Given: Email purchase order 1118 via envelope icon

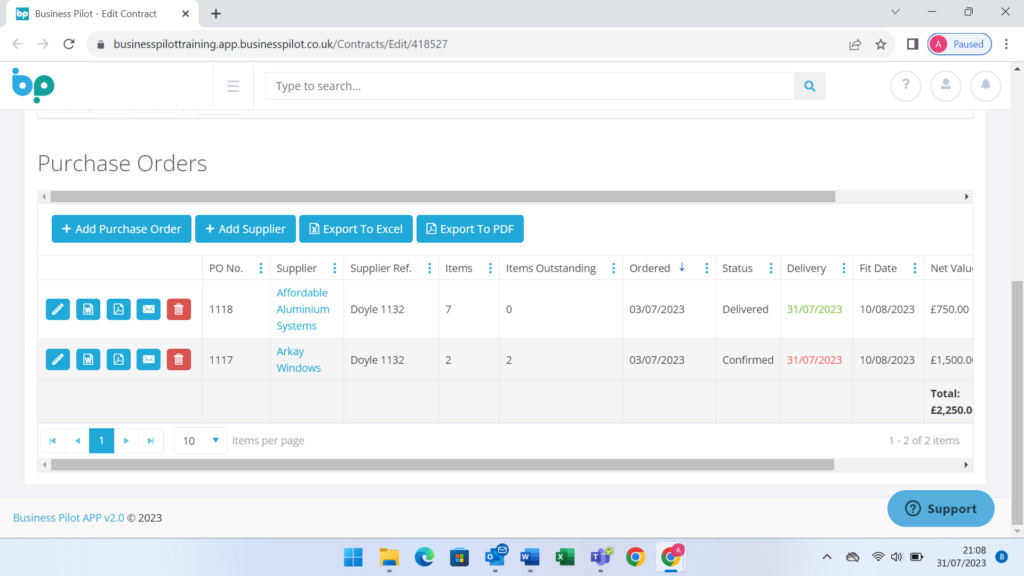Looking at the screenshot, I should 148,310.
